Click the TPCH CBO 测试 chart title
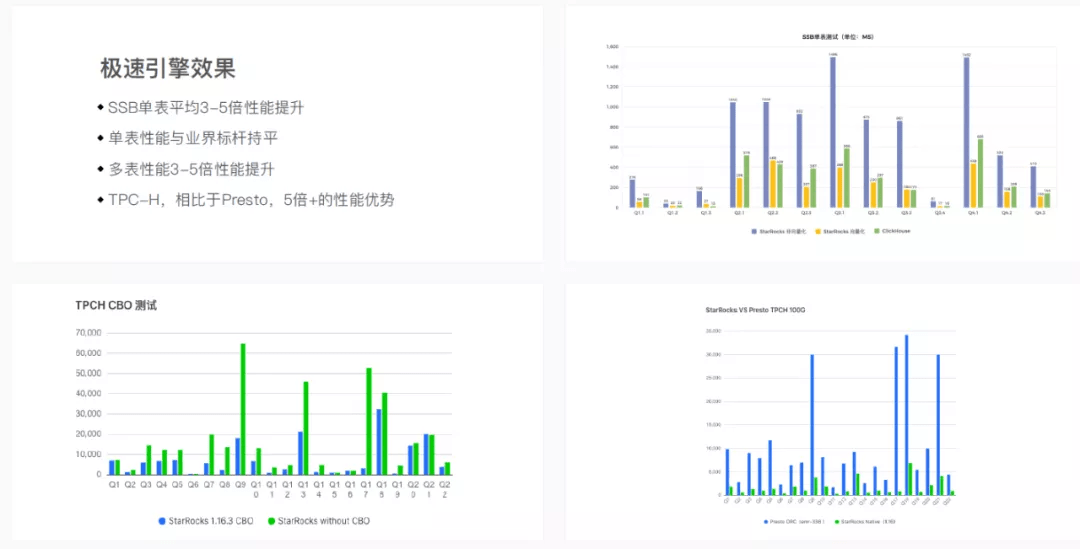This screenshot has width=1080, height=549. point(116,305)
